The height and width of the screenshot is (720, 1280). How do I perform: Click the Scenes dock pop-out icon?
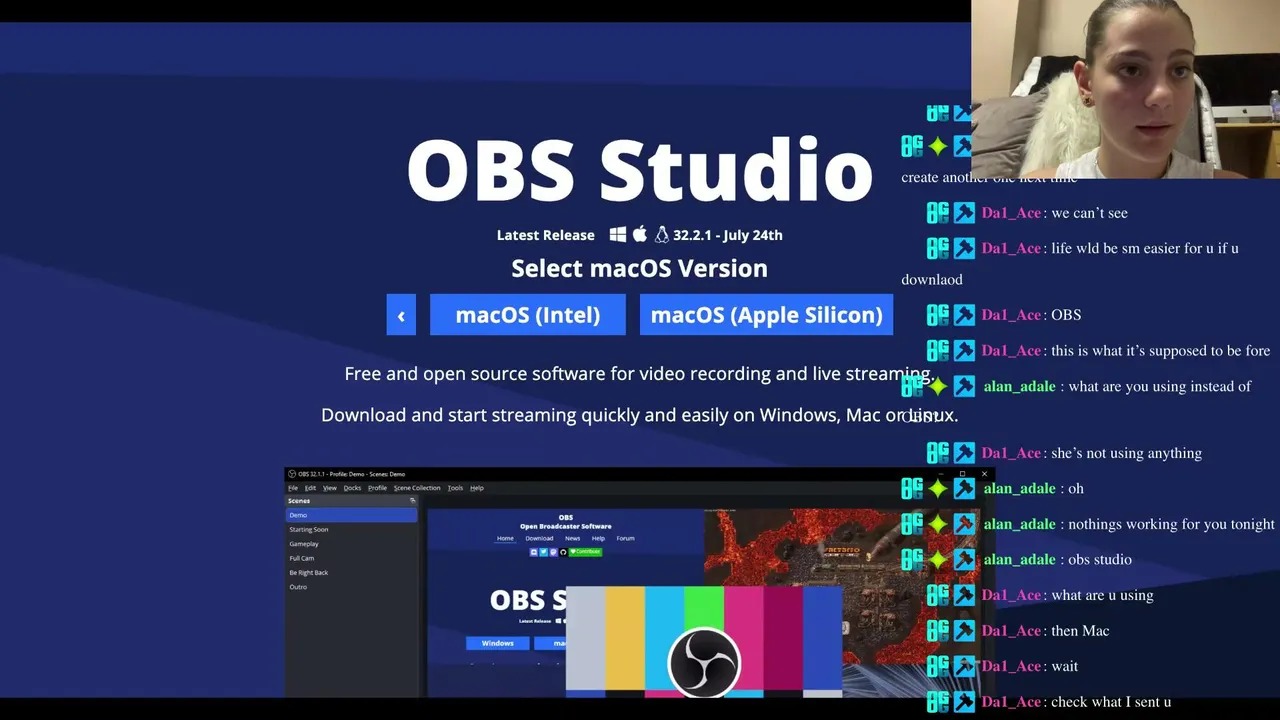pos(412,501)
